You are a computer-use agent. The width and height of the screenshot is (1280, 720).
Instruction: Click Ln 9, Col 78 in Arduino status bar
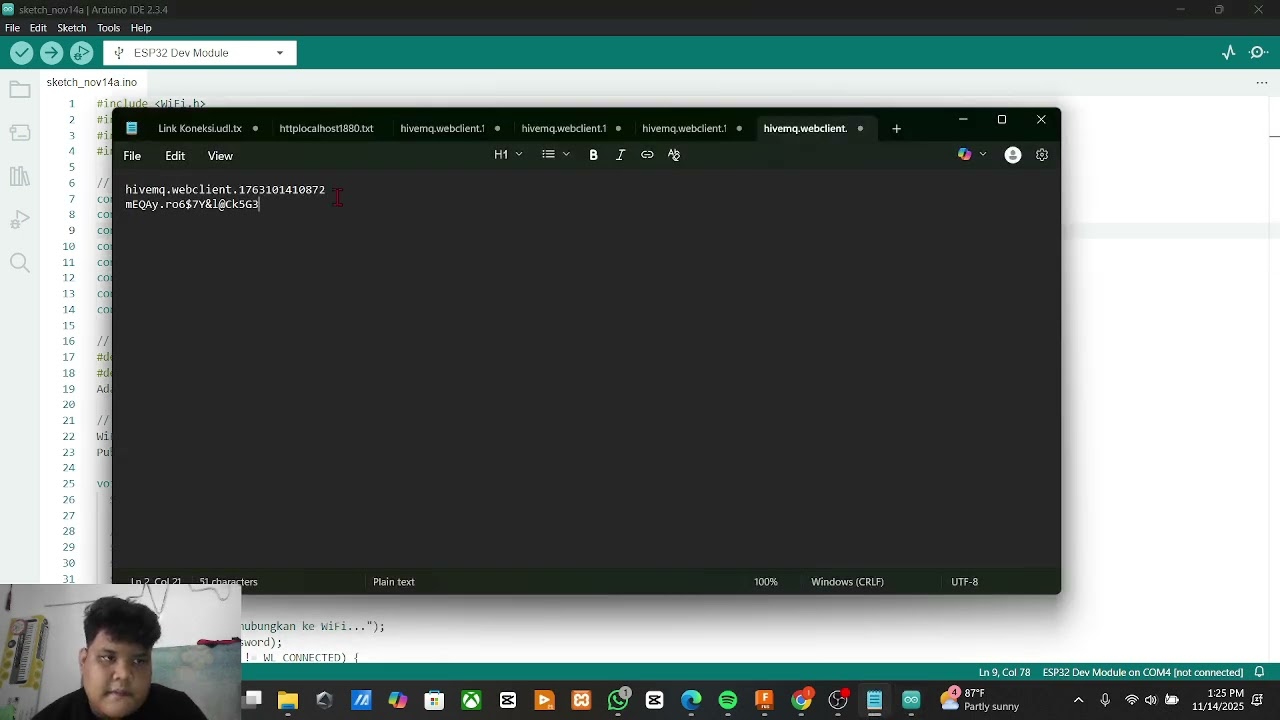[x=1004, y=672]
